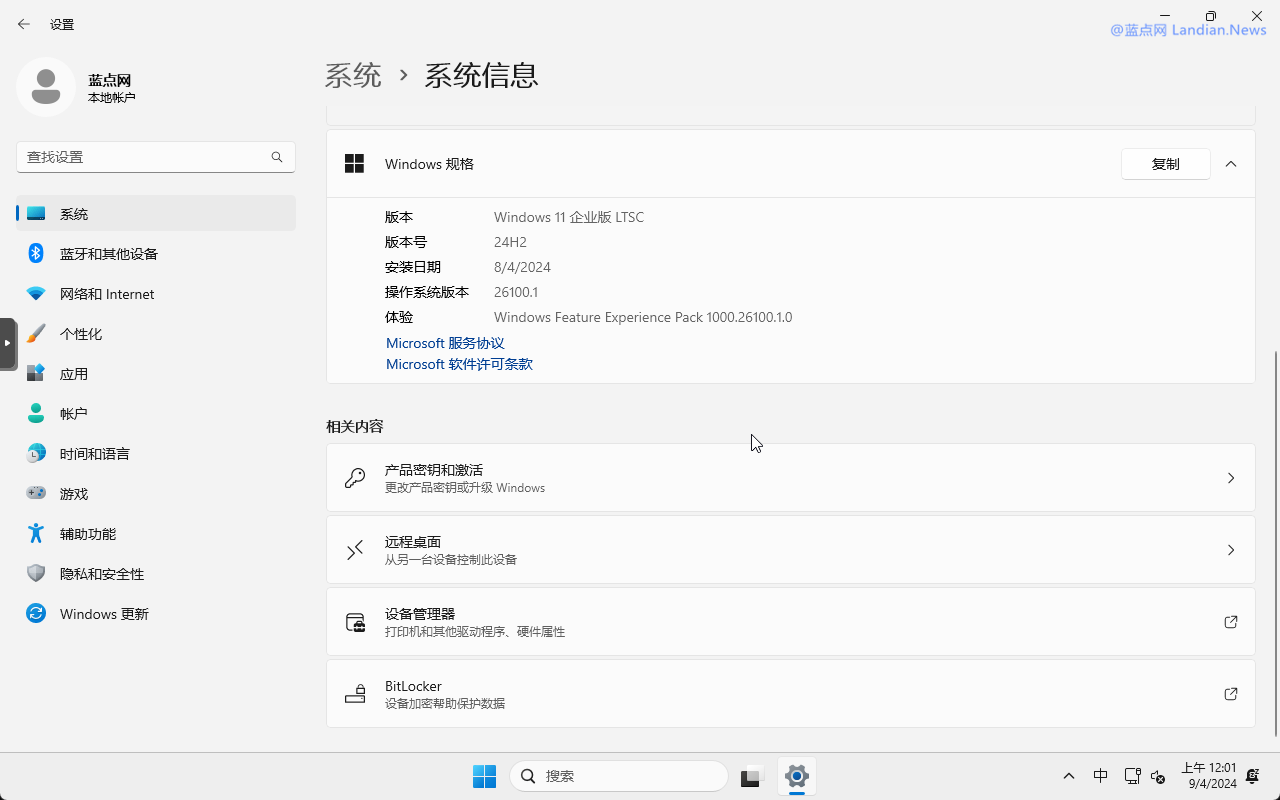
Task: Select 蓝牙和其他设备 in the sidebar
Action: click(x=156, y=254)
